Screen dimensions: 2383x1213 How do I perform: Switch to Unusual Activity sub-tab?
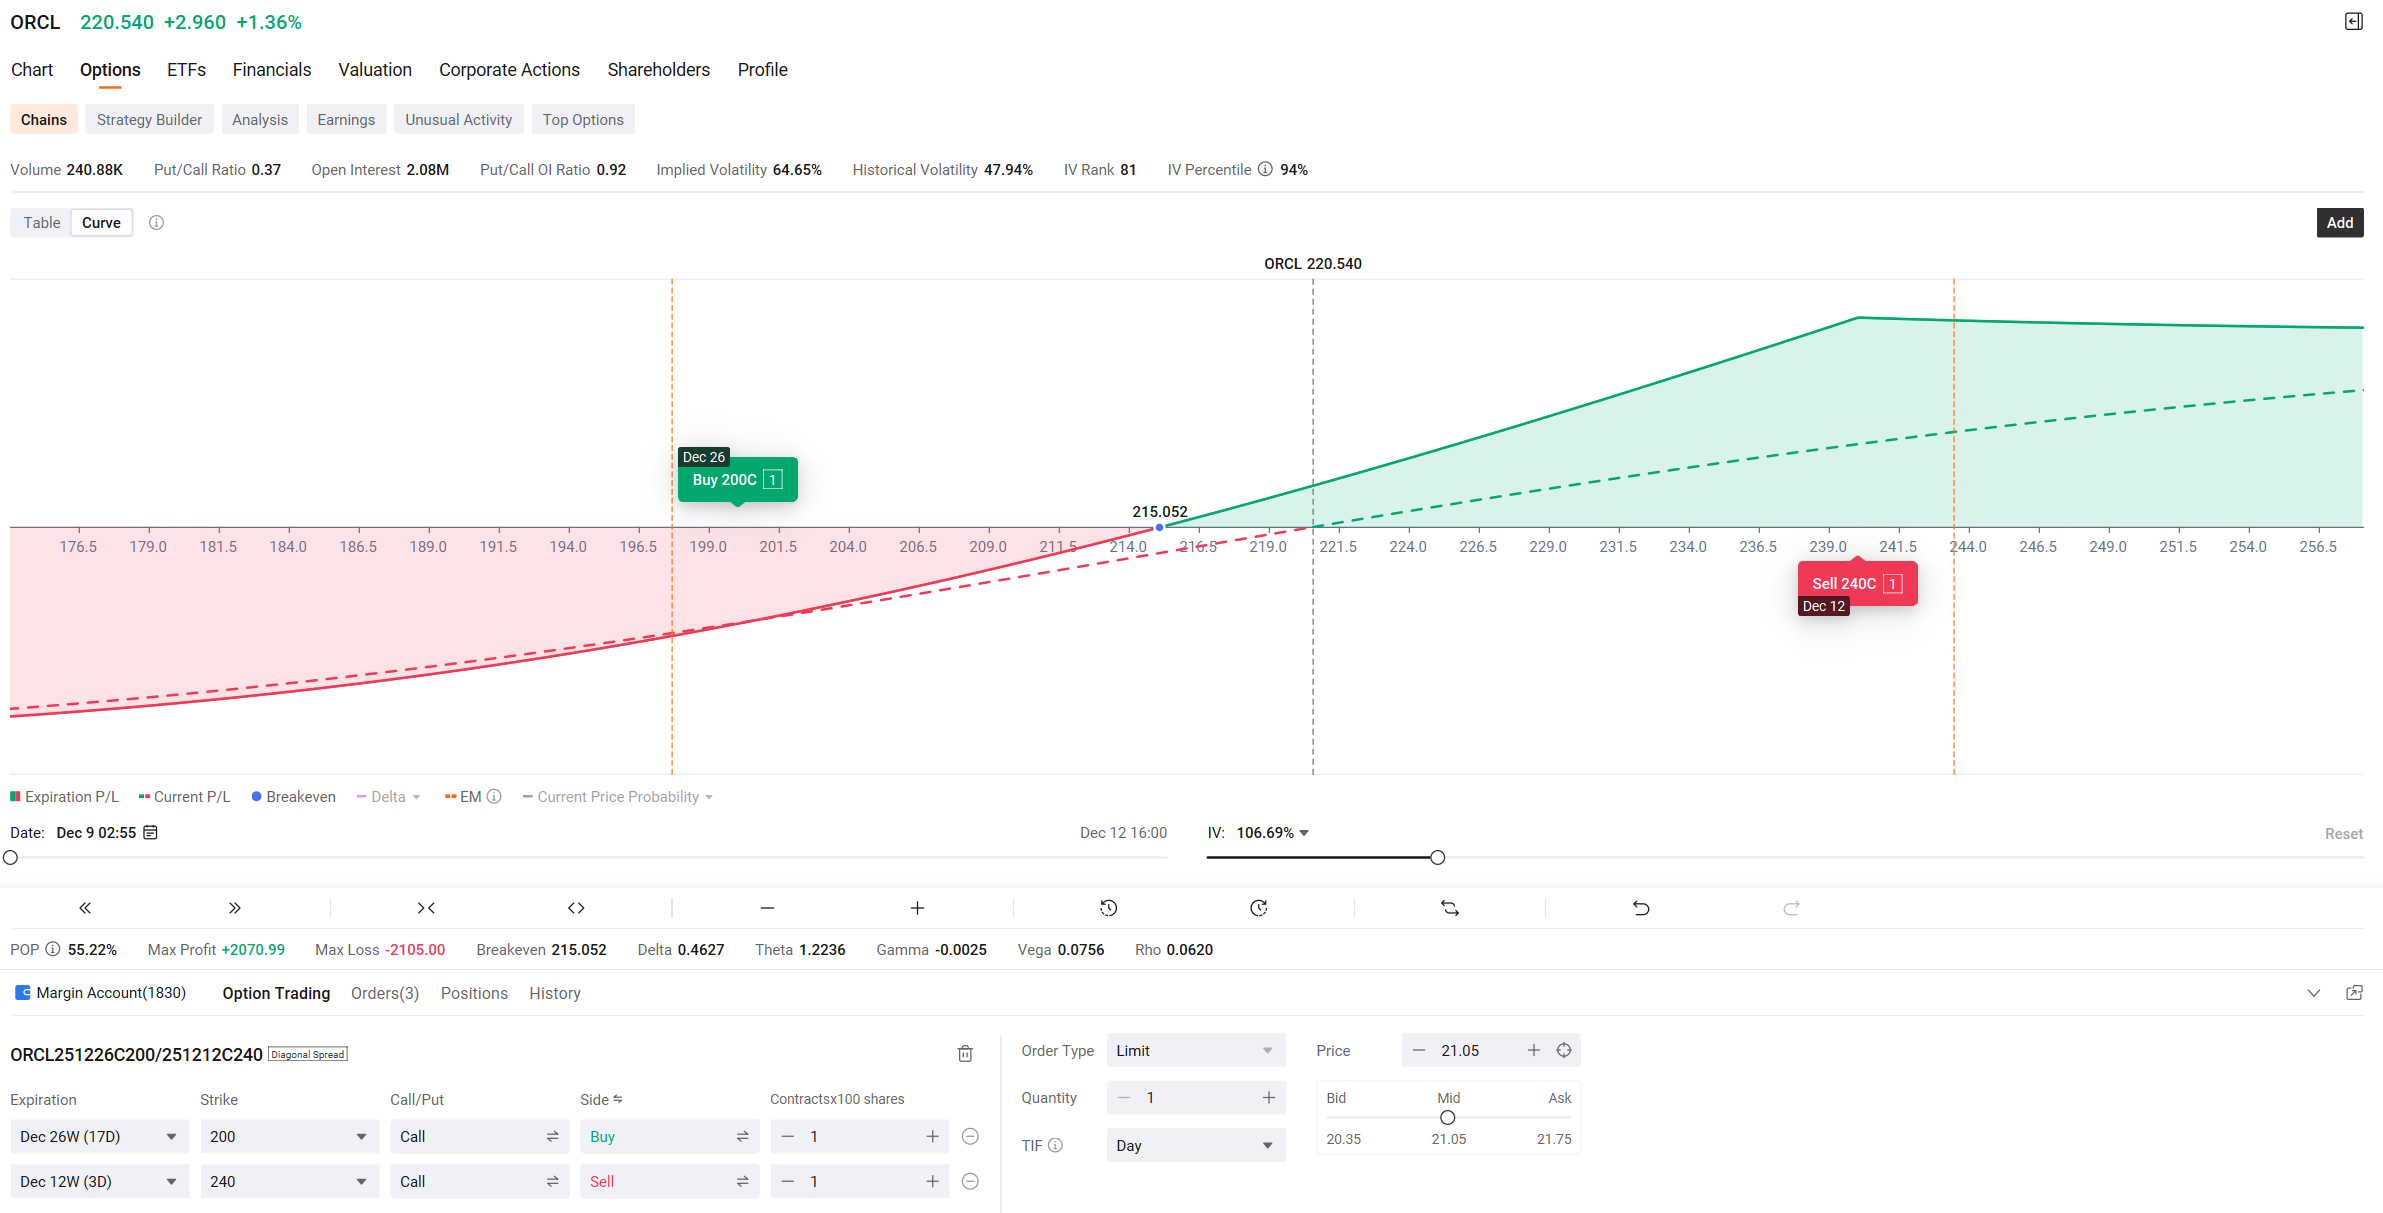pos(458,120)
